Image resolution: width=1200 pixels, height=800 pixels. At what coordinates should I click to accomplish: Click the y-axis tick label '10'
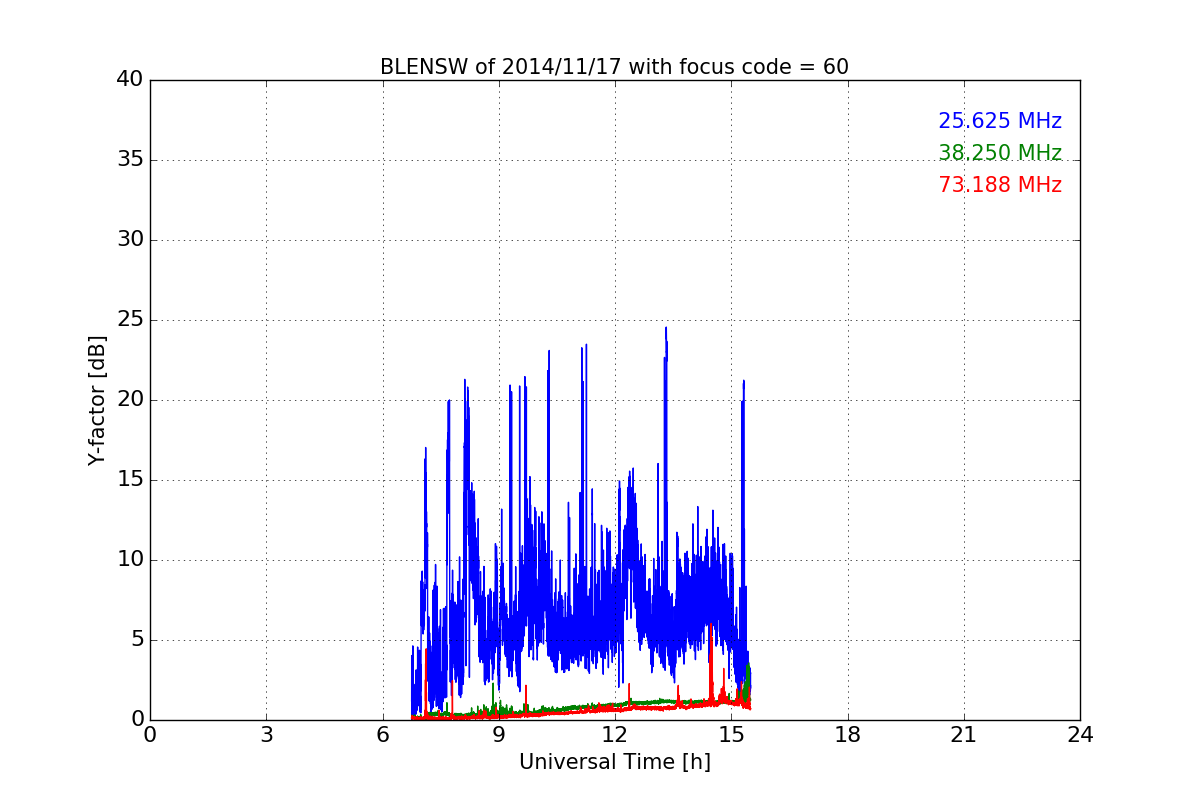[x=130, y=560]
